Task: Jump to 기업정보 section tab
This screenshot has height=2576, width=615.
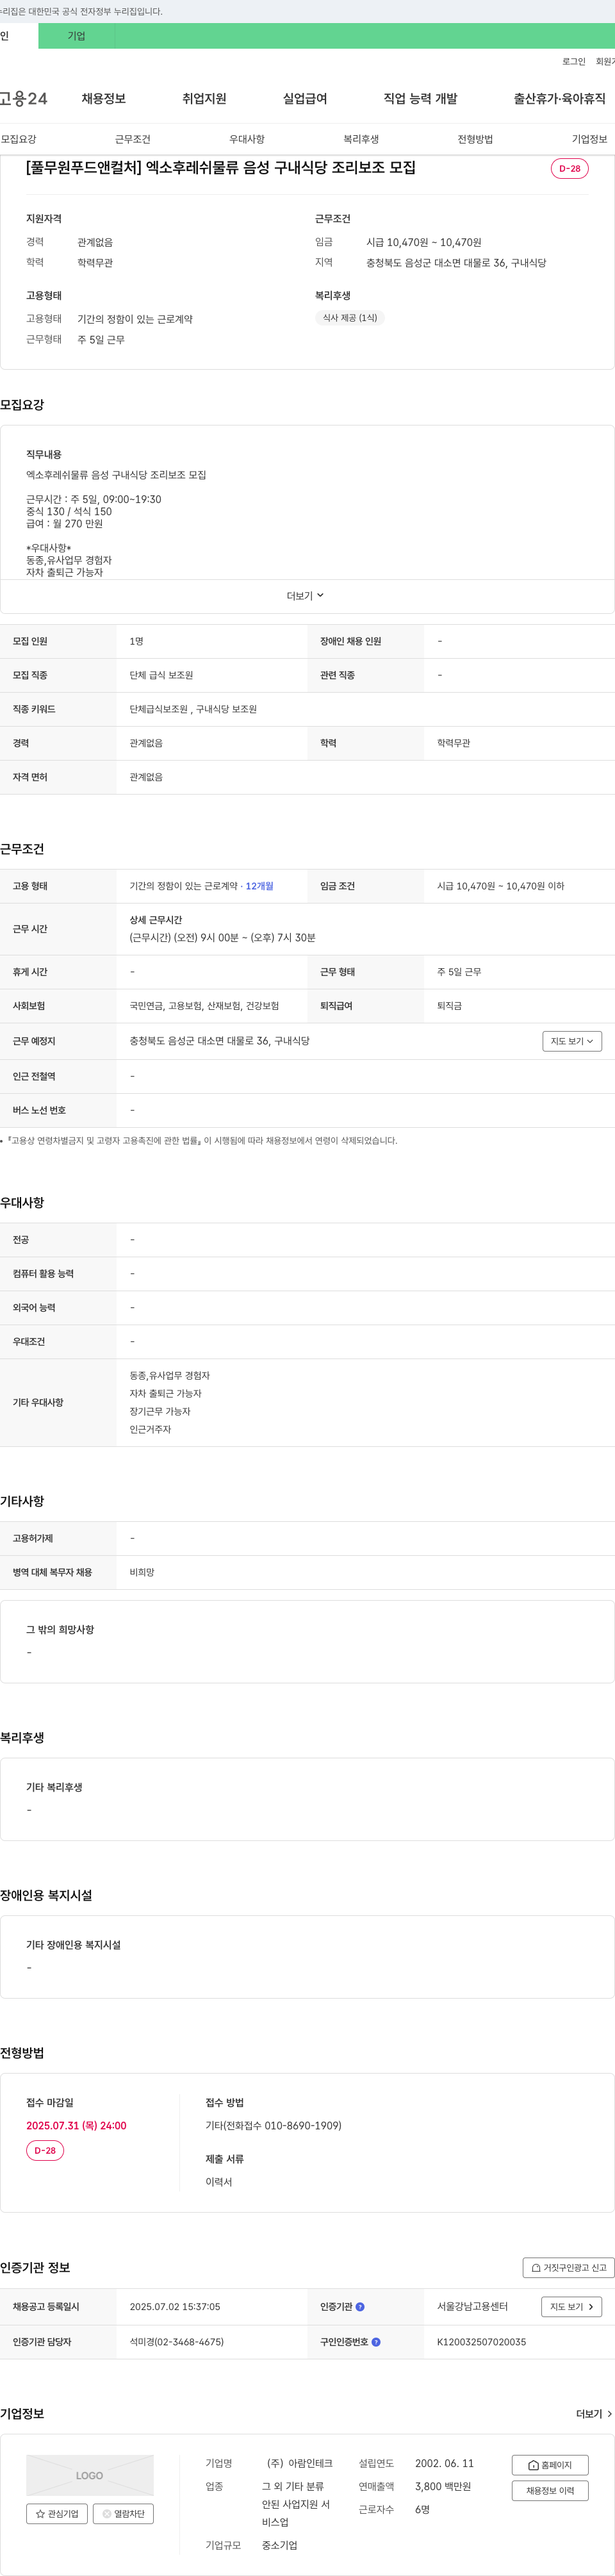Action: click(x=589, y=139)
